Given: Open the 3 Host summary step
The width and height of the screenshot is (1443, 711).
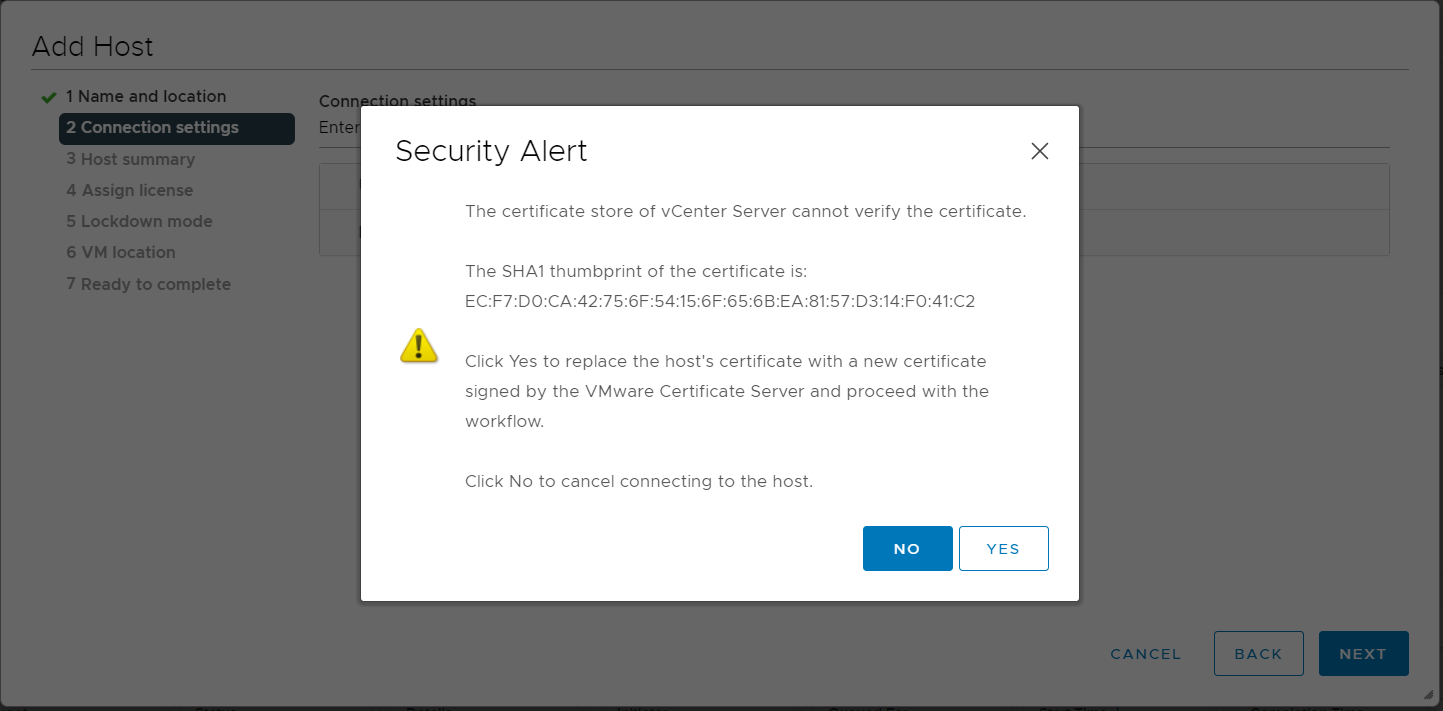Looking at the screenshot, I should [x=130, y=159].
